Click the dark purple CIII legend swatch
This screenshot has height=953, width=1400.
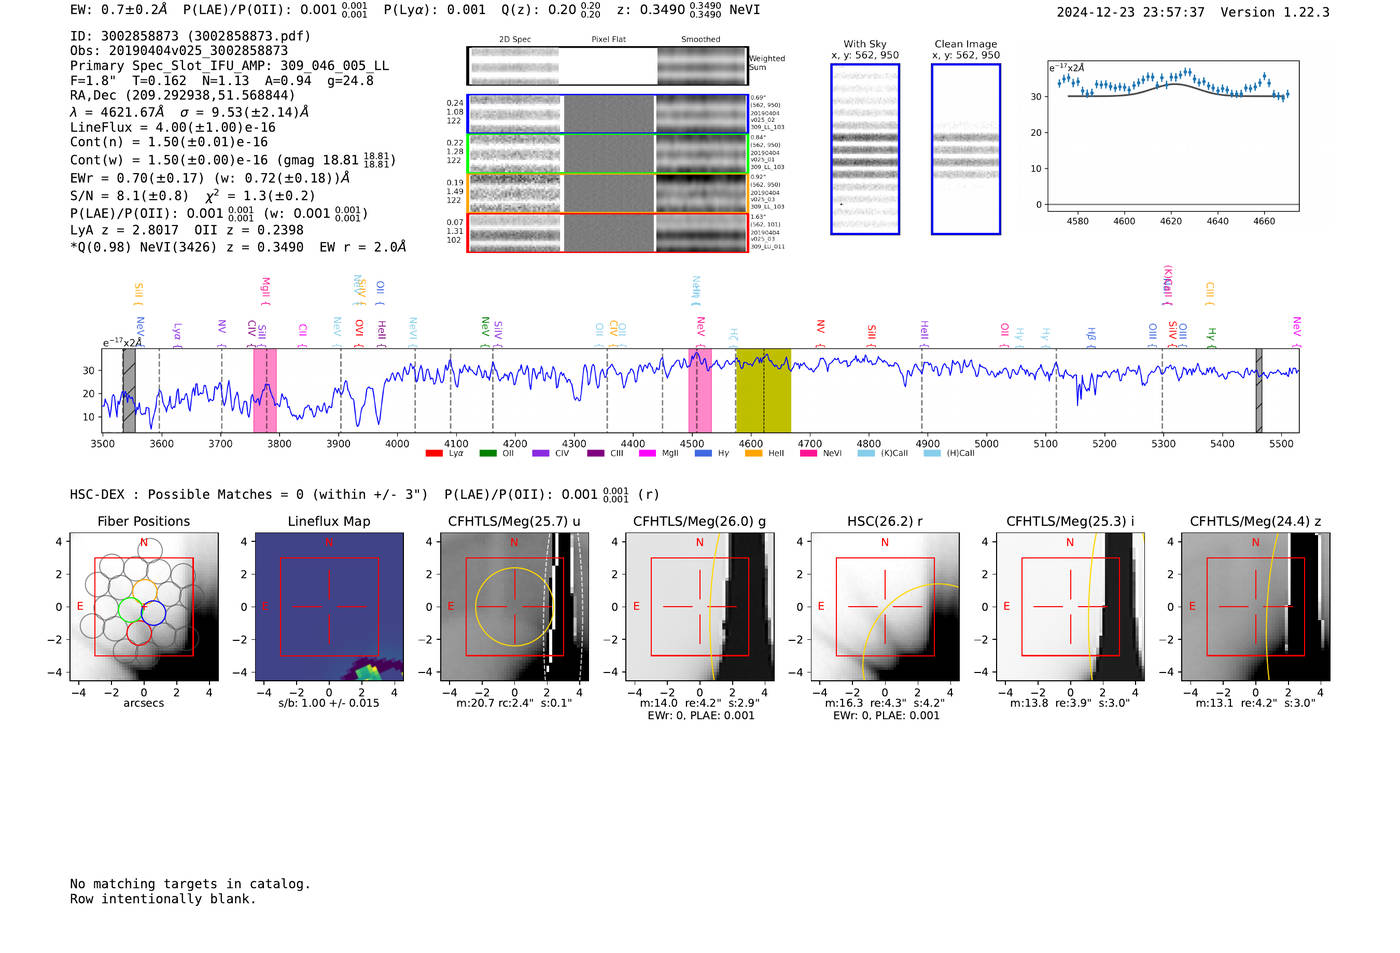click(x=596, y=453)
